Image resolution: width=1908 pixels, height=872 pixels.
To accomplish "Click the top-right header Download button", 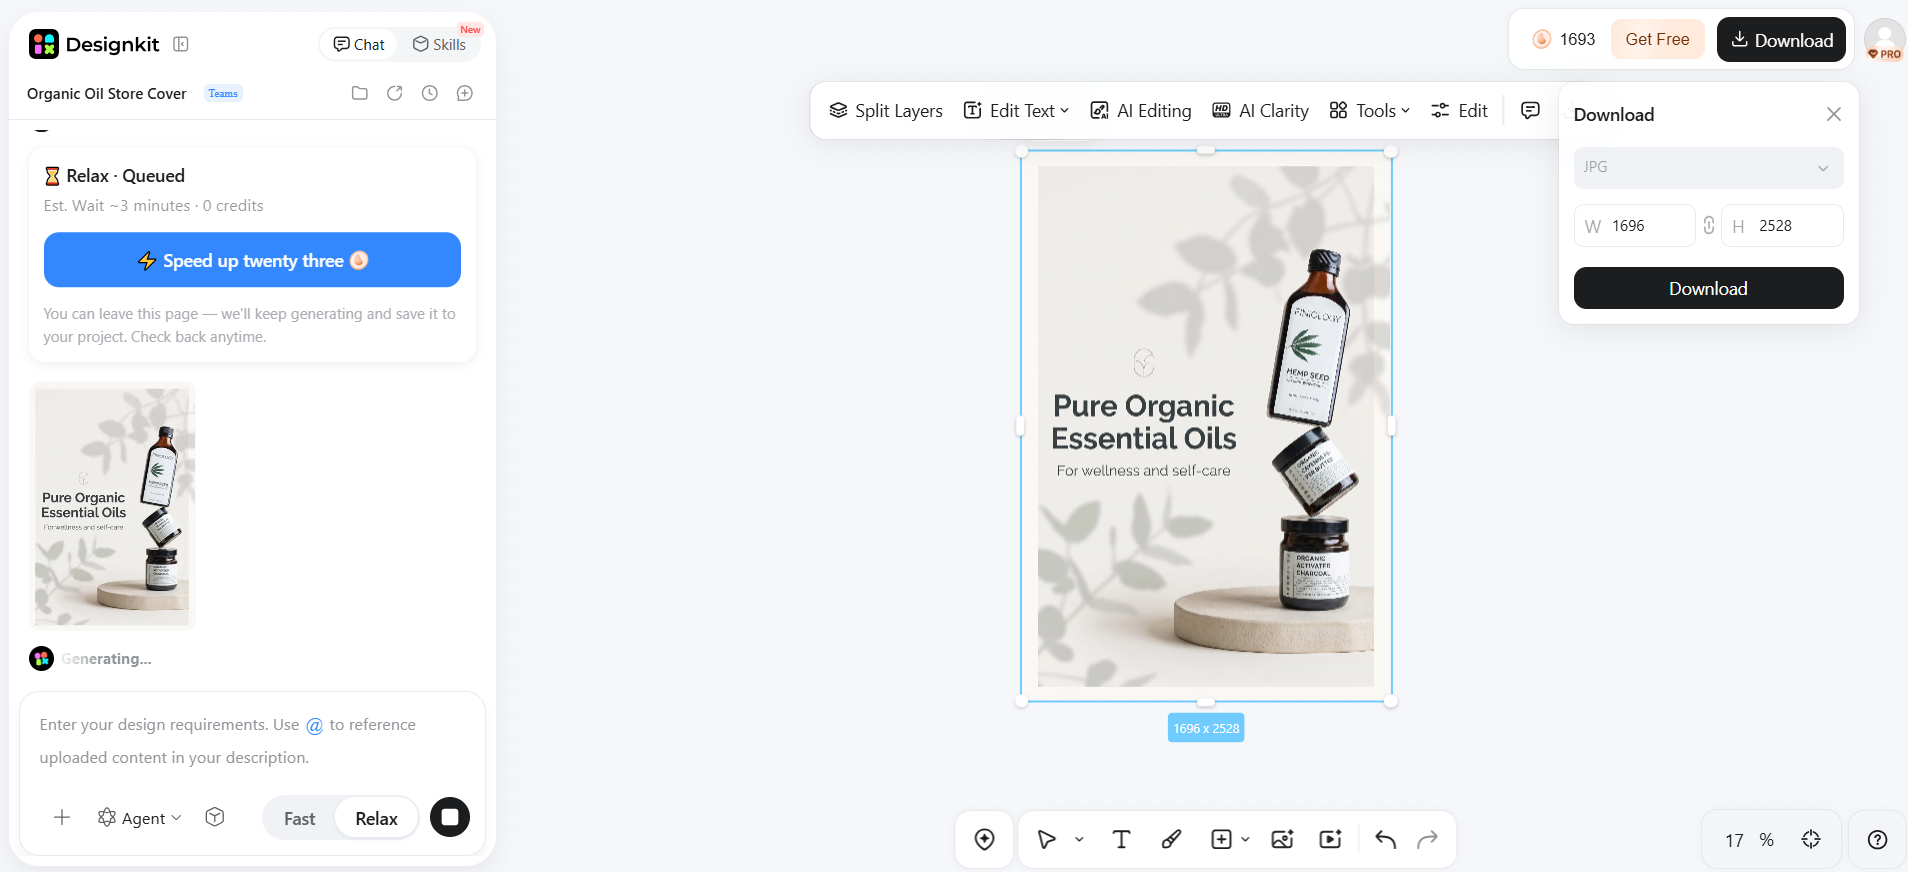I will coord(1781,40).
